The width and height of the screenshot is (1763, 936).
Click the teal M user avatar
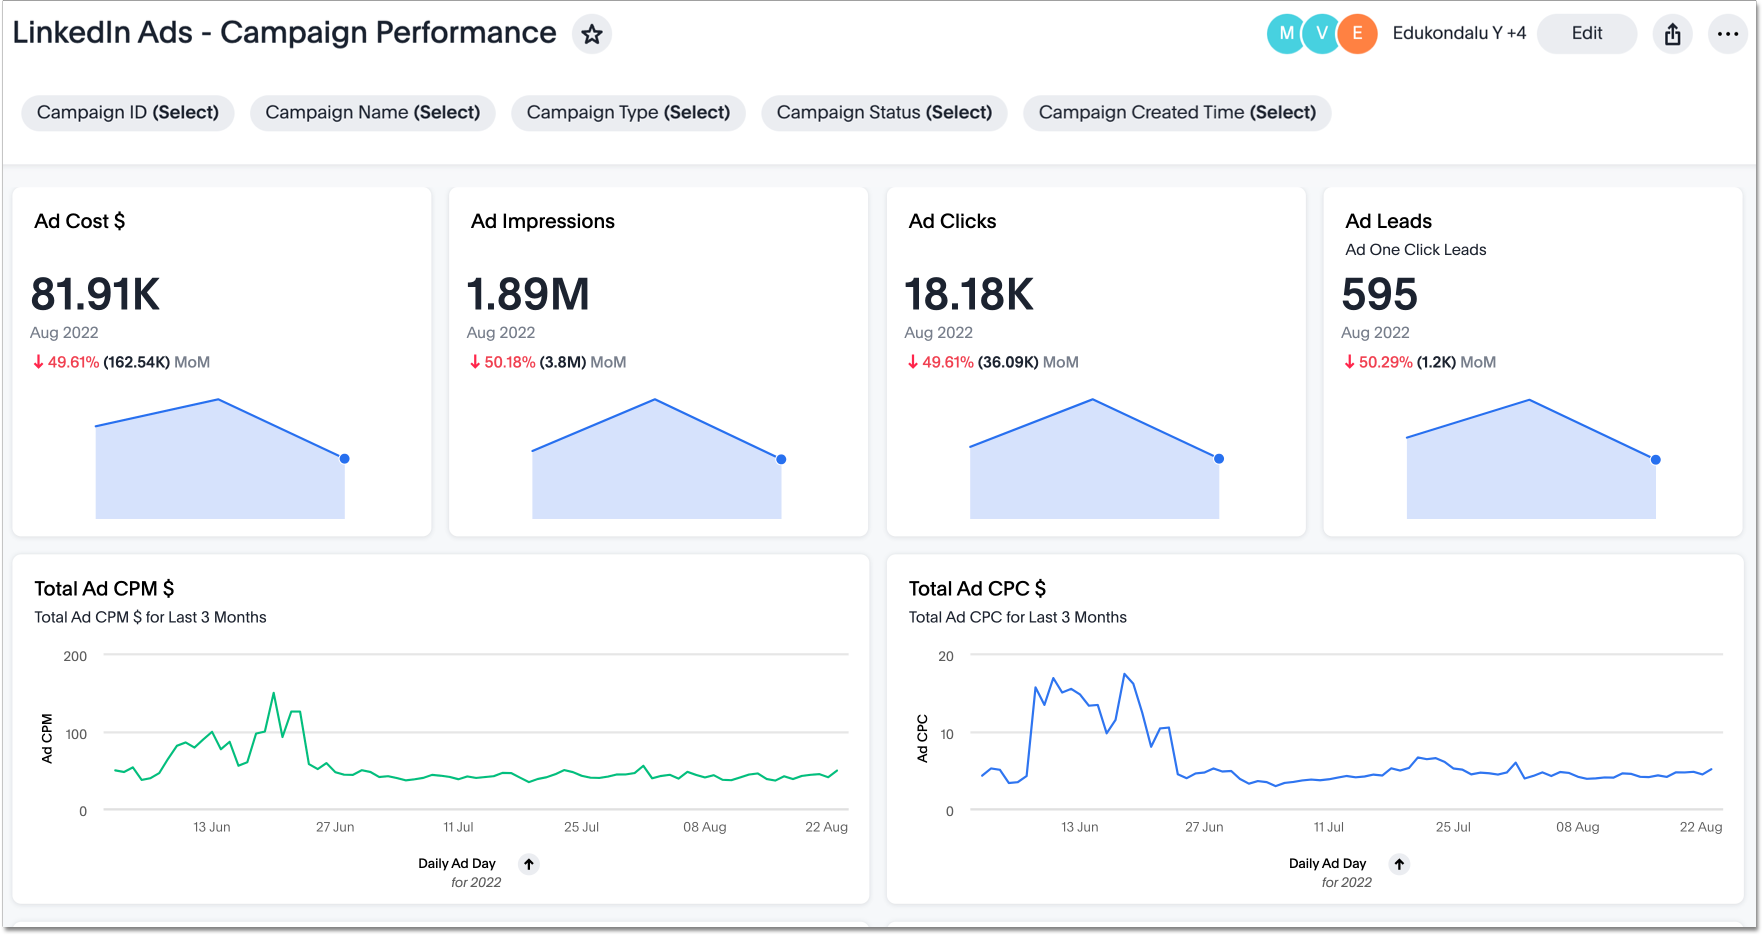pos(1285,34)
